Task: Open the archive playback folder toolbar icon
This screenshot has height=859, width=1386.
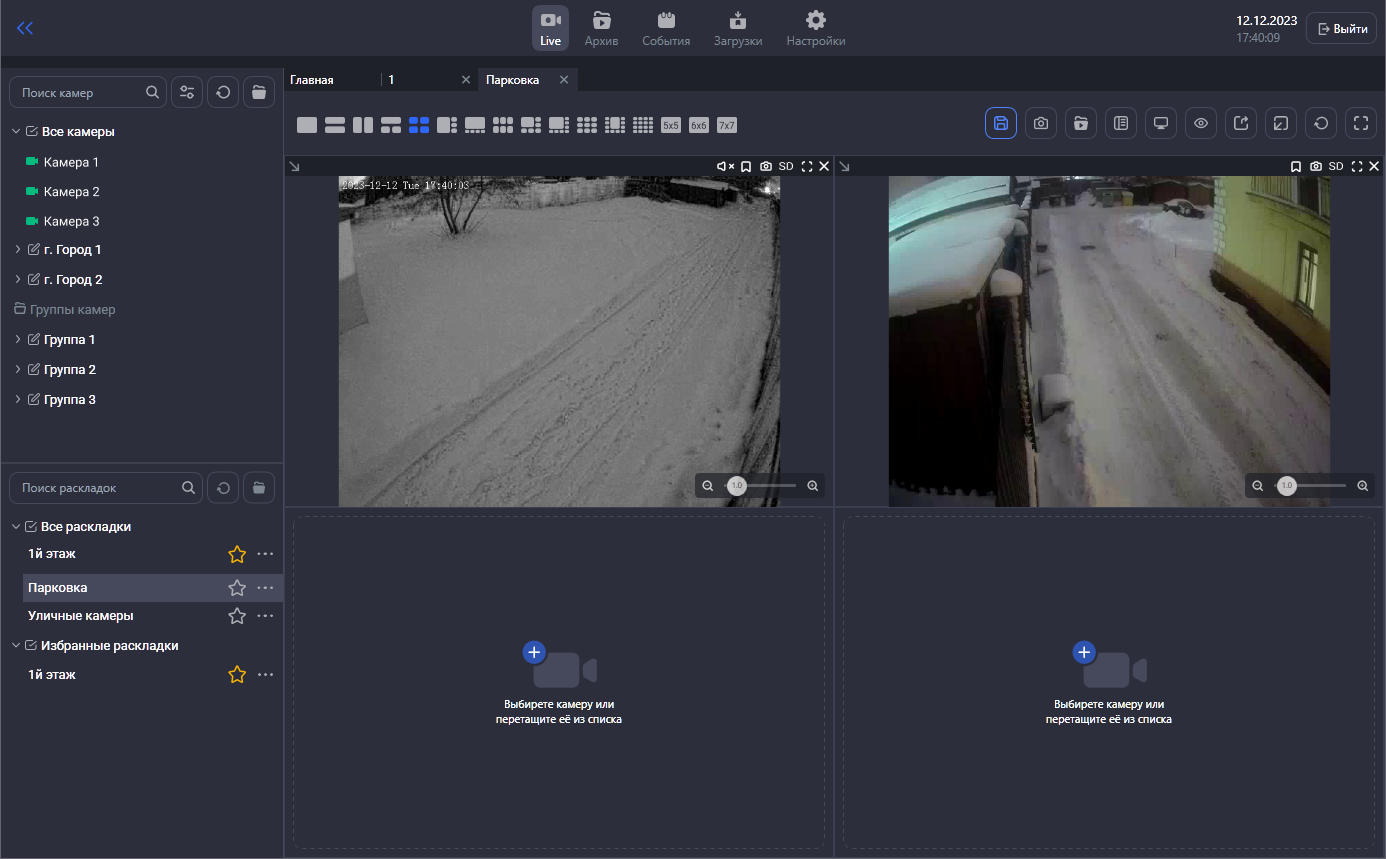Action: [x=1081, y=123]
